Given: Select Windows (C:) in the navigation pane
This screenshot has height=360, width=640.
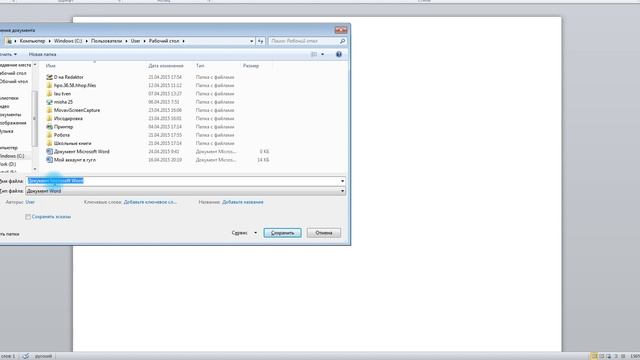Looking at the screenshot, I should point(12,156).
